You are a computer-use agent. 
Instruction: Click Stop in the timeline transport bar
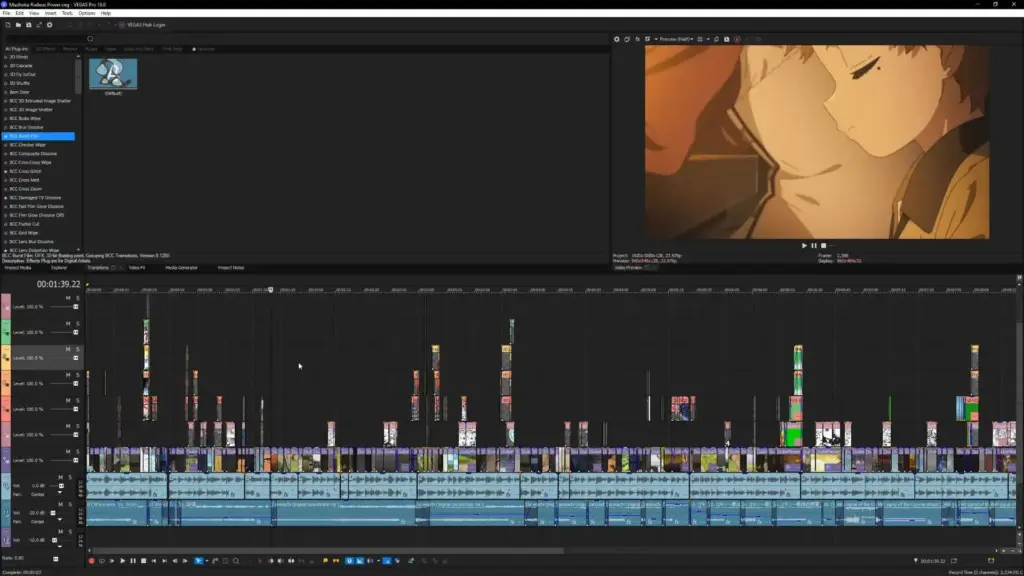click(144, 561)
